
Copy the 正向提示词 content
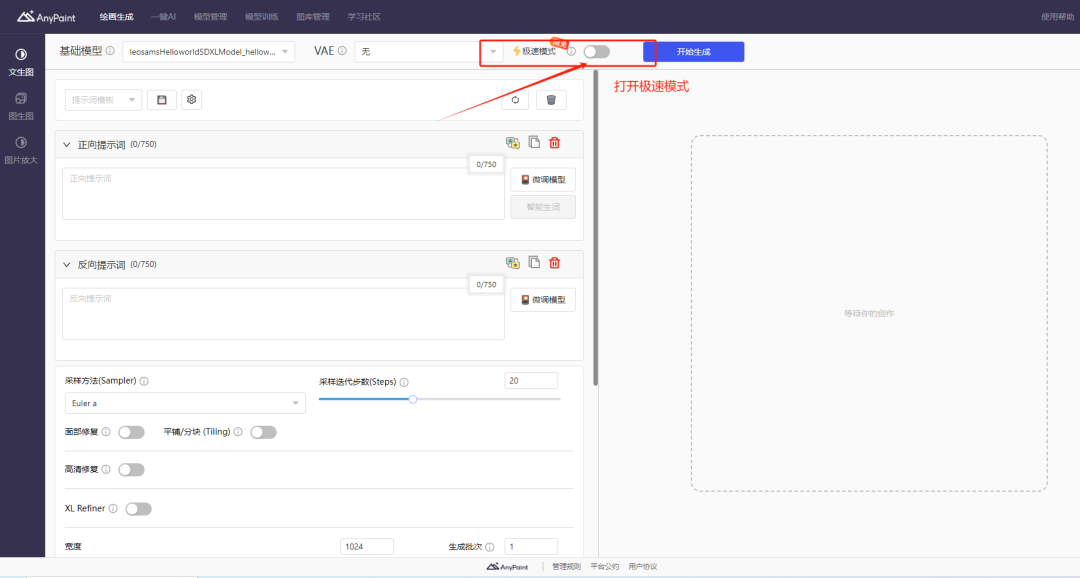[x=534, y=142]
